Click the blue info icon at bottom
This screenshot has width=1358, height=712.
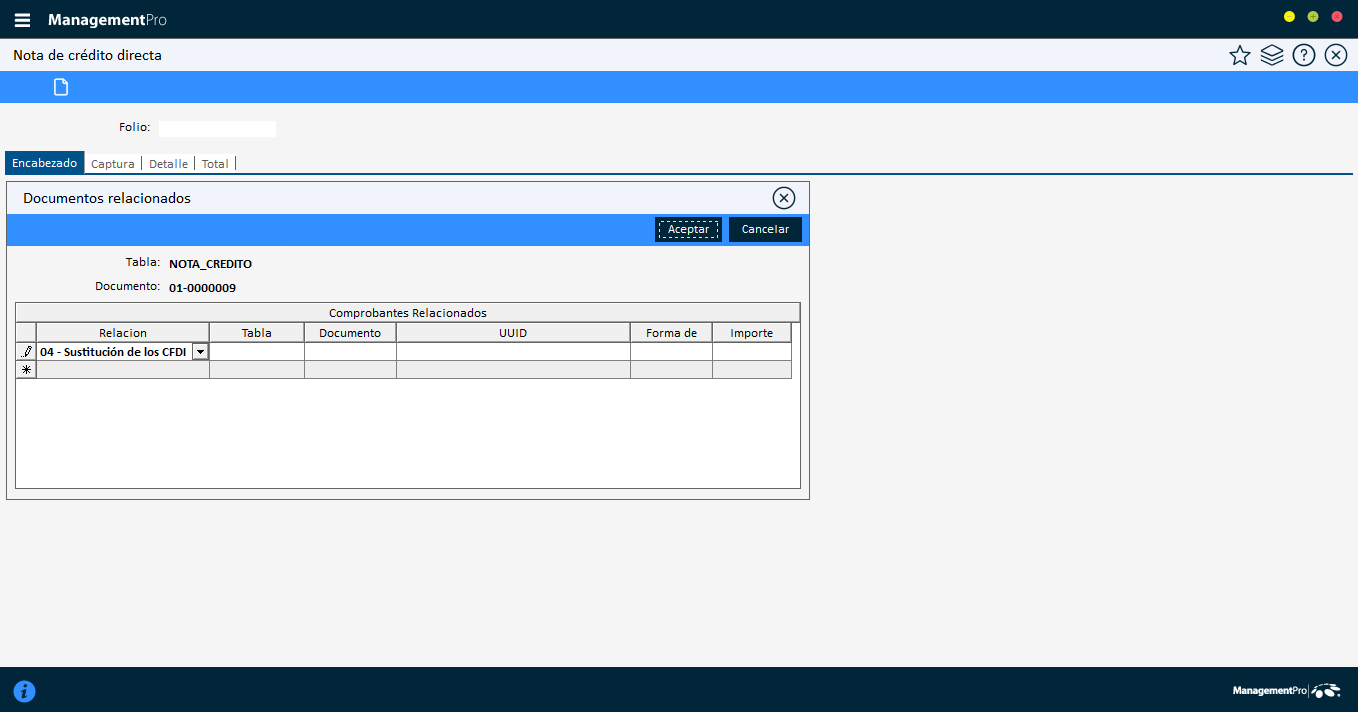(x=24, y=691)
